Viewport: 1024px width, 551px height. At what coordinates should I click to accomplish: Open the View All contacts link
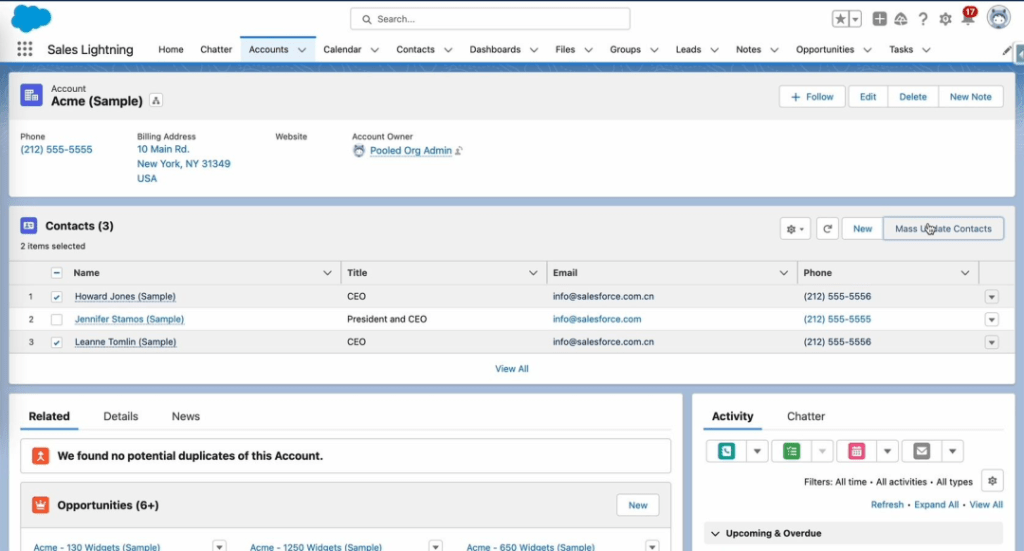(x=512, y=369)
